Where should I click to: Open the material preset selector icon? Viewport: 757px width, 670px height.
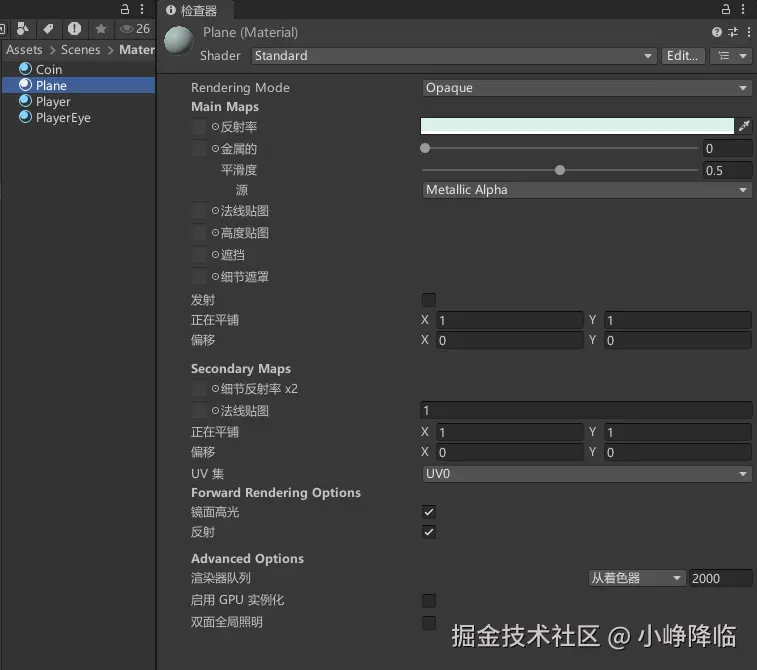click(x=732, y=33)
